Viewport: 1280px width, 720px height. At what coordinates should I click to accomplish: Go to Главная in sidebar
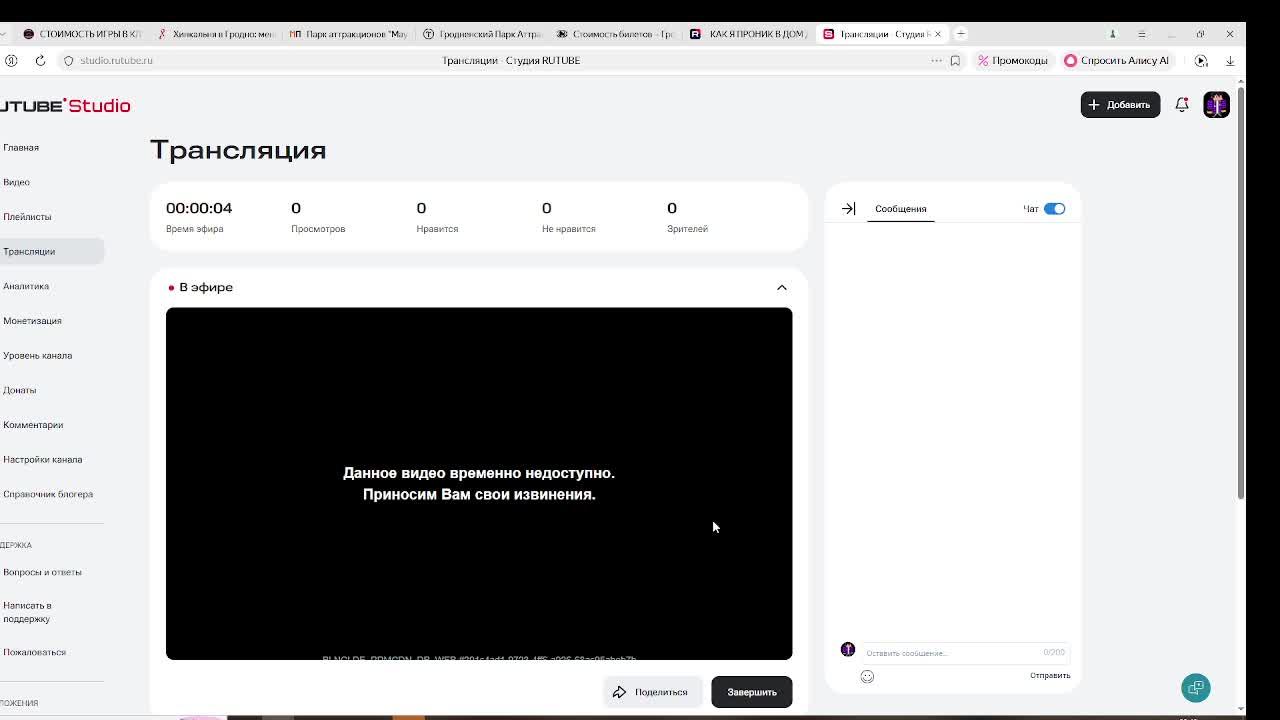(x=21, y=148)
